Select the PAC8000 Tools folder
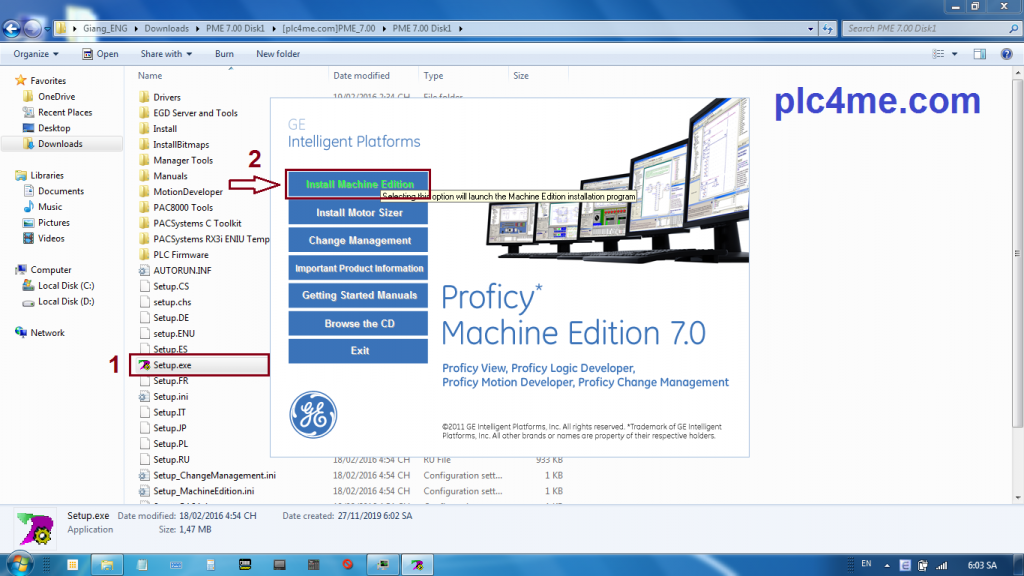Screen dimensions: 1024x576 pyautogui.click(x=183, y=207)
